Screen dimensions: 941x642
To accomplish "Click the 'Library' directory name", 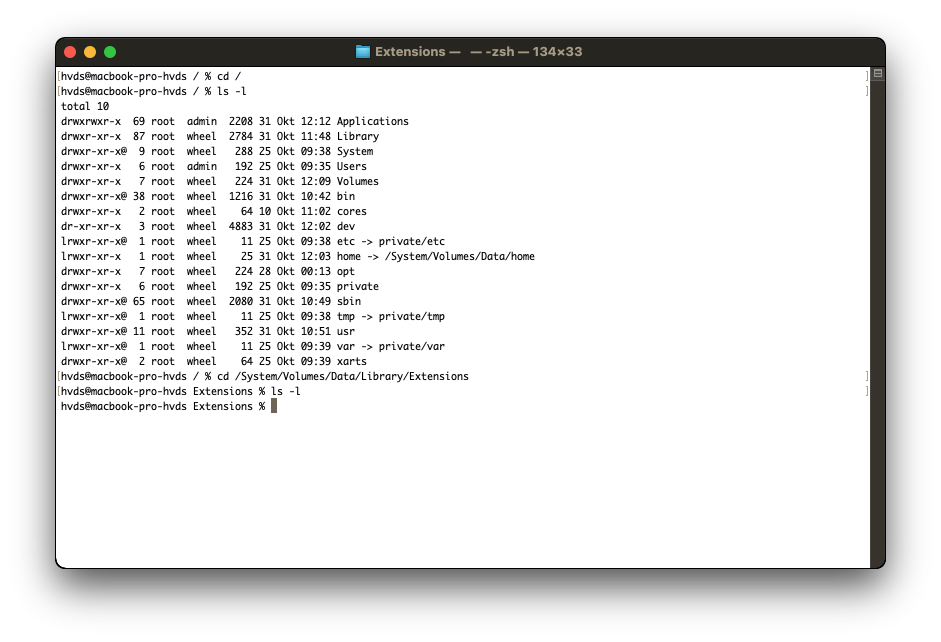I will (358, 136).
